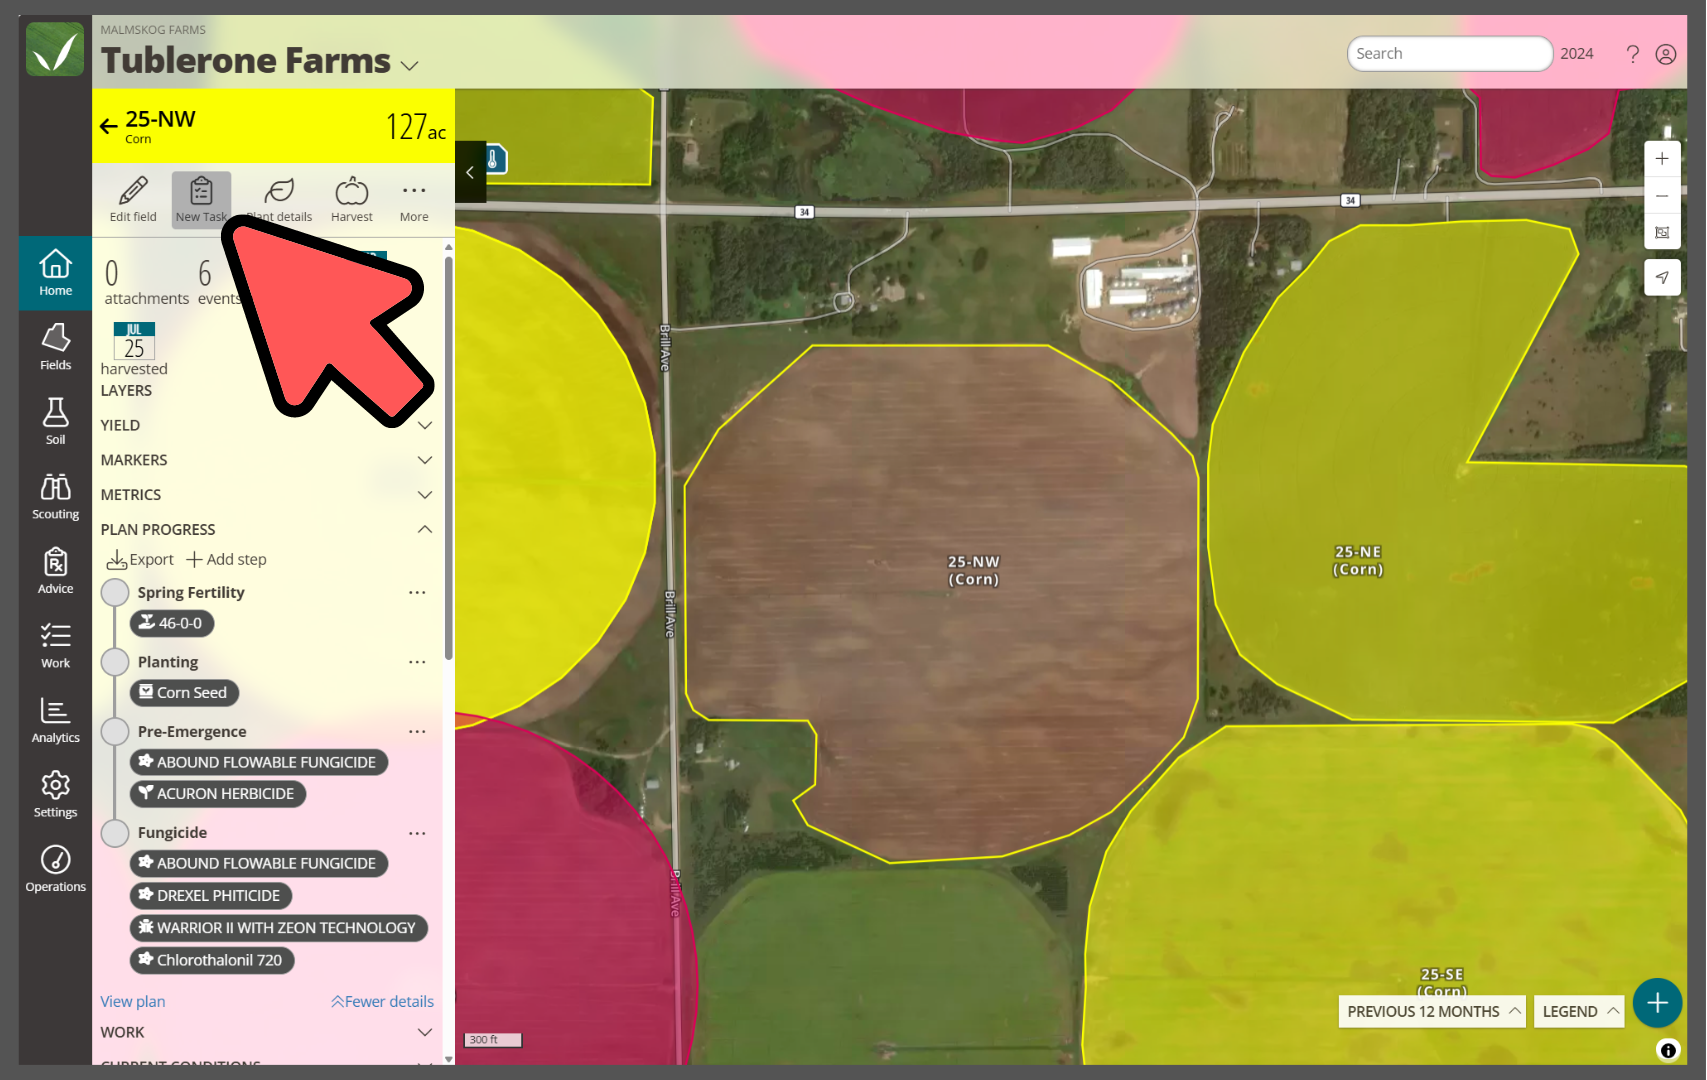
Task: Select the 25-NW (Corn) field on map
Action: (973, 570)
